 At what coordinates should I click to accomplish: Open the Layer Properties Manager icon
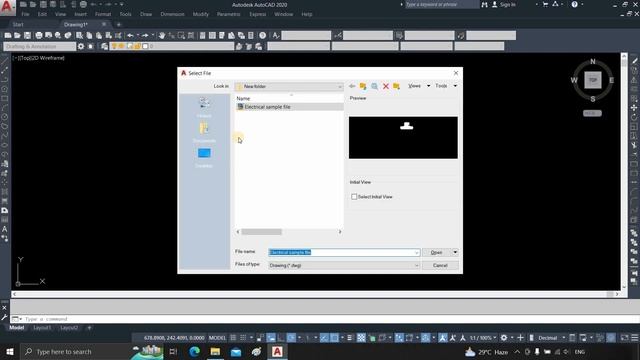[104, 47]
